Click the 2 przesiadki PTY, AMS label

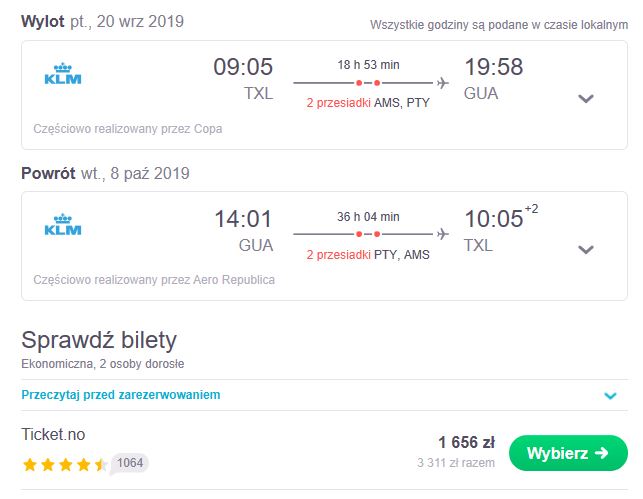pyautogui.click(x=368, y=255)
